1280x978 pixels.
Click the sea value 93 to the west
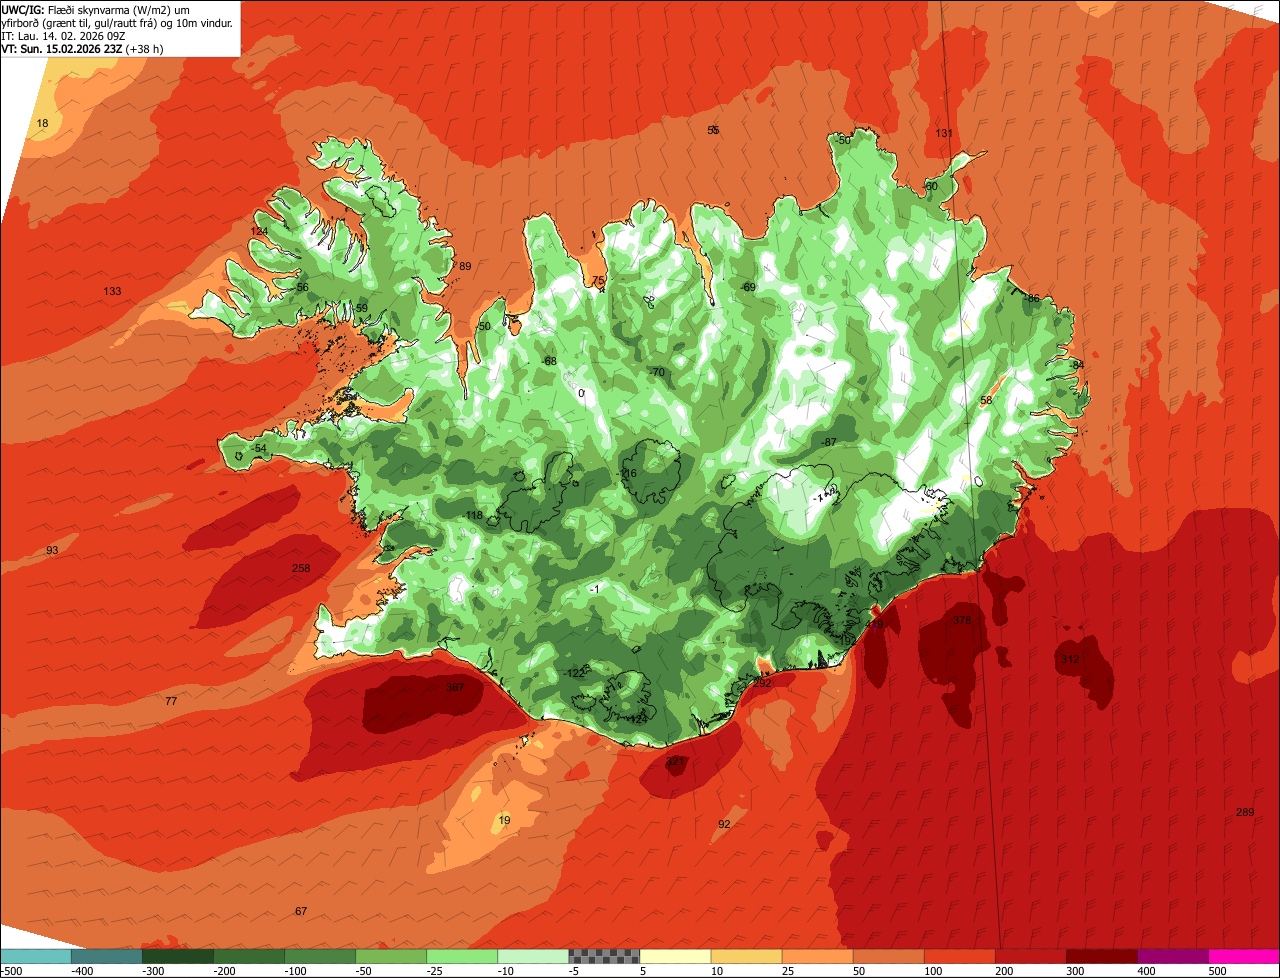[52, 551]
